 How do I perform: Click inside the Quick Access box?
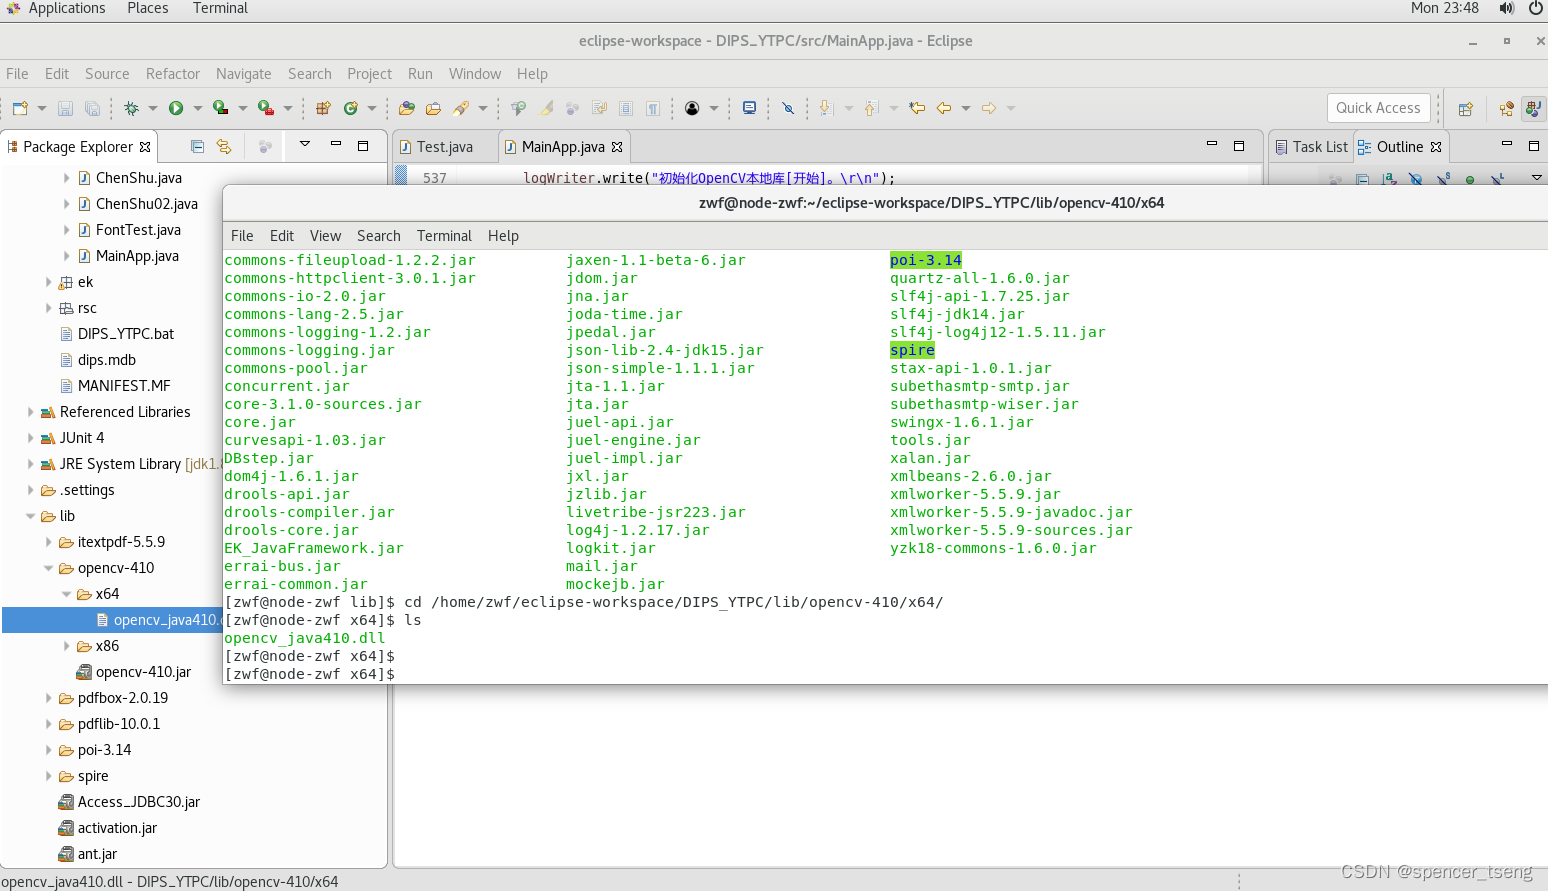[x=1378, y=108]
